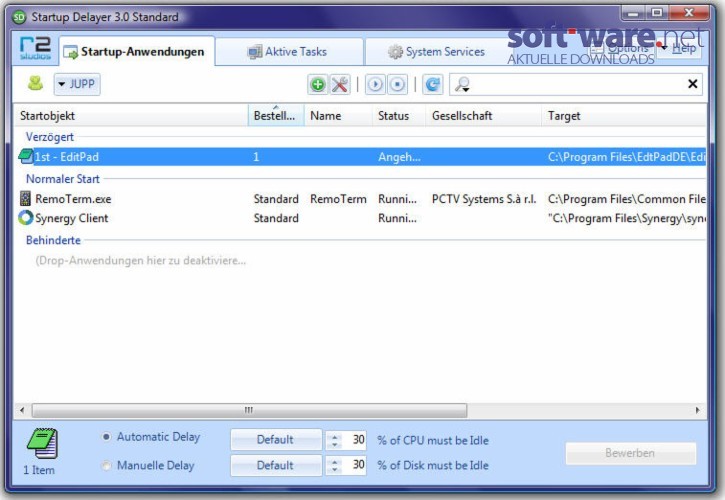
Task: Select the RemoTerm.exe entry
Action: tap(361, 199)
